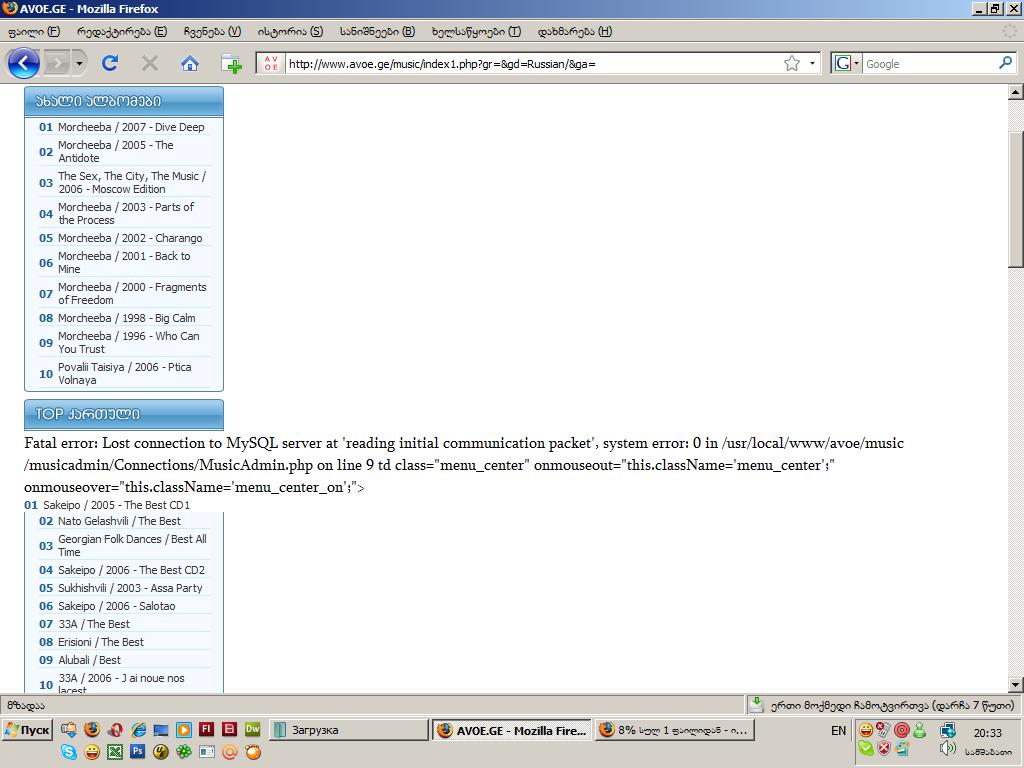Bookmark this page with the star icon
Screen dimensions: 1024x768
click(792, 63)
